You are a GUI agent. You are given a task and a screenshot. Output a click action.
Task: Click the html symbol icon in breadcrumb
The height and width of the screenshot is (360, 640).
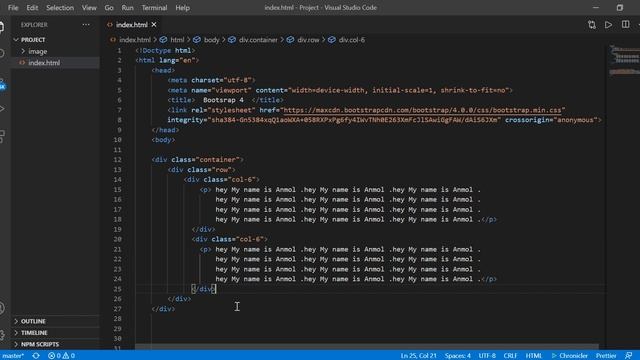click(163, 40)
